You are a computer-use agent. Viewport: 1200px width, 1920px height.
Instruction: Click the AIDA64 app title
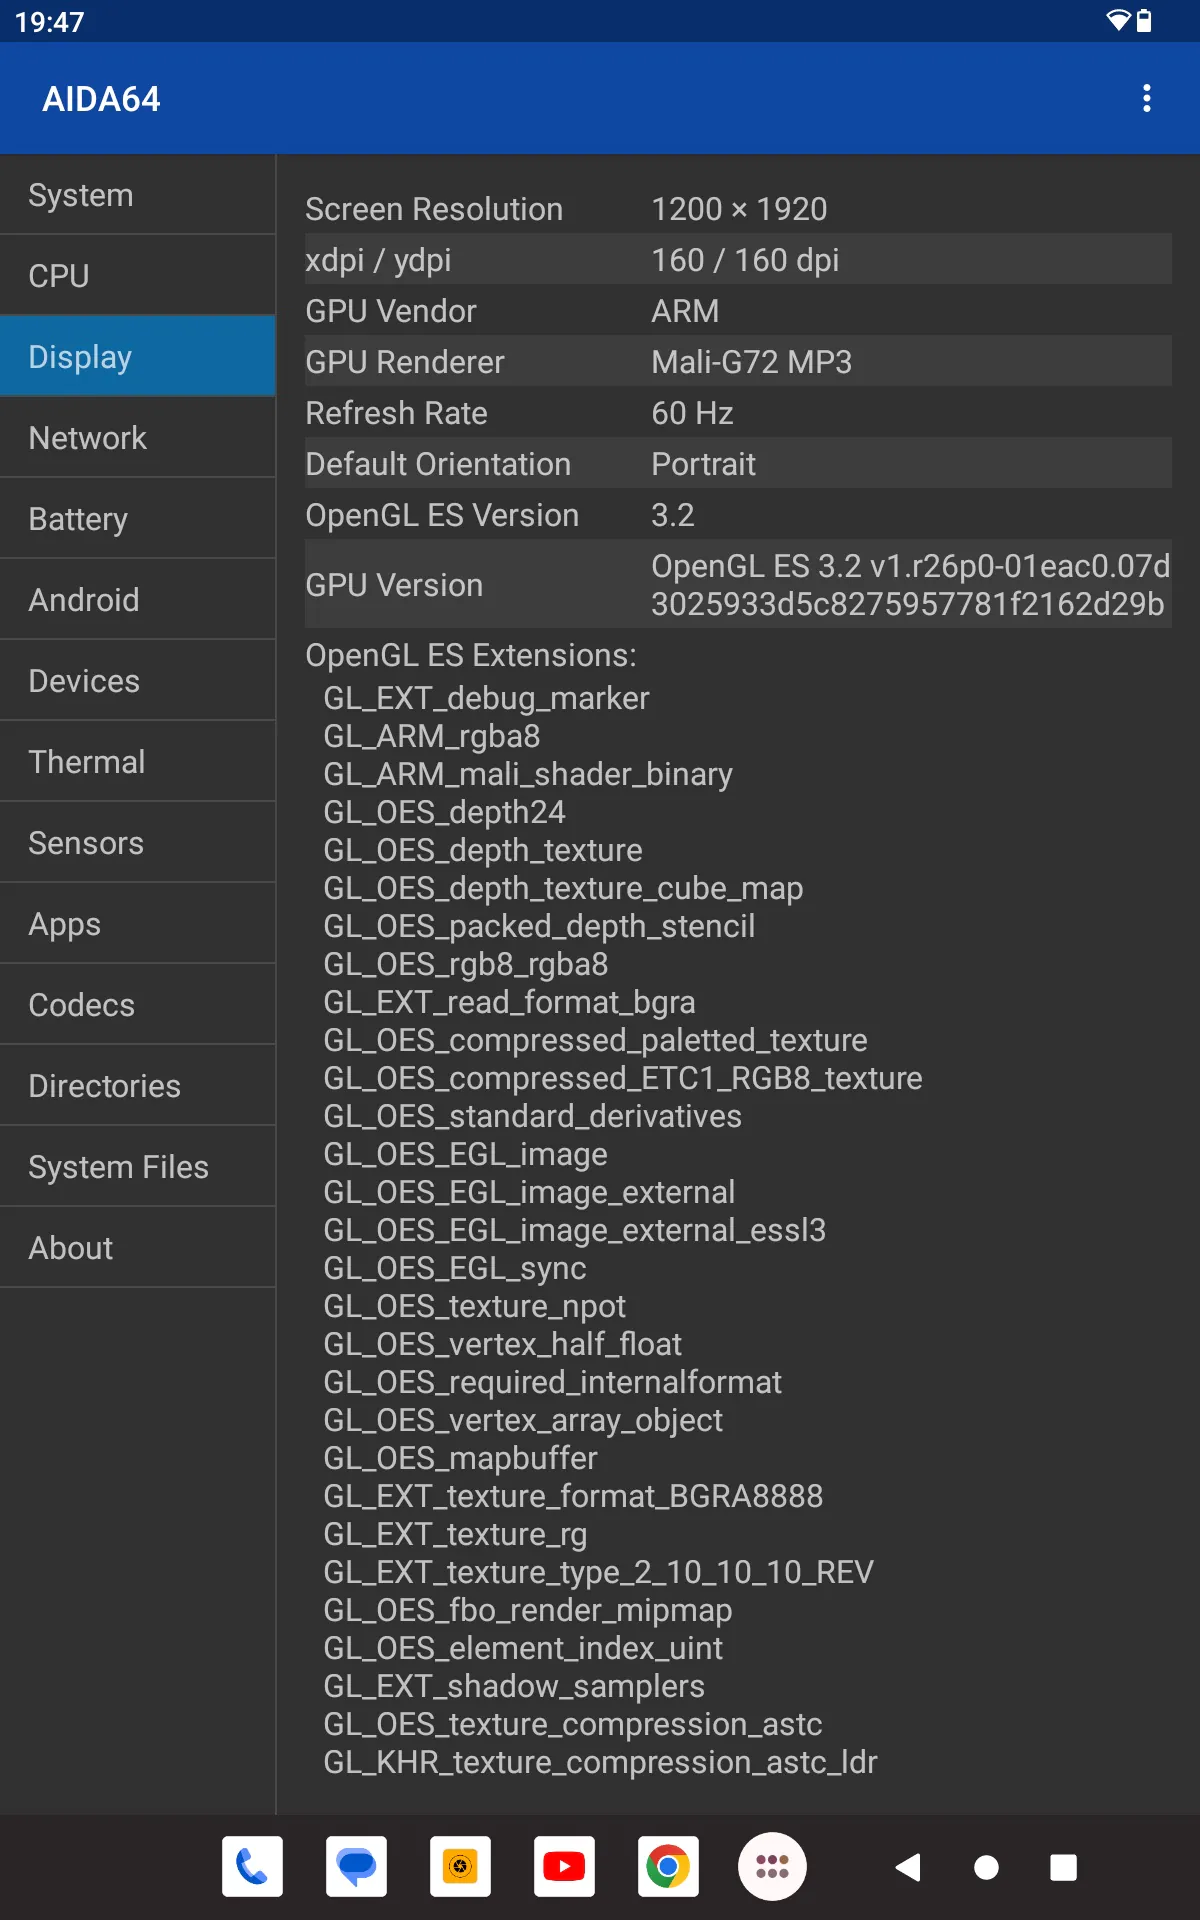click(x=101, y=99)
